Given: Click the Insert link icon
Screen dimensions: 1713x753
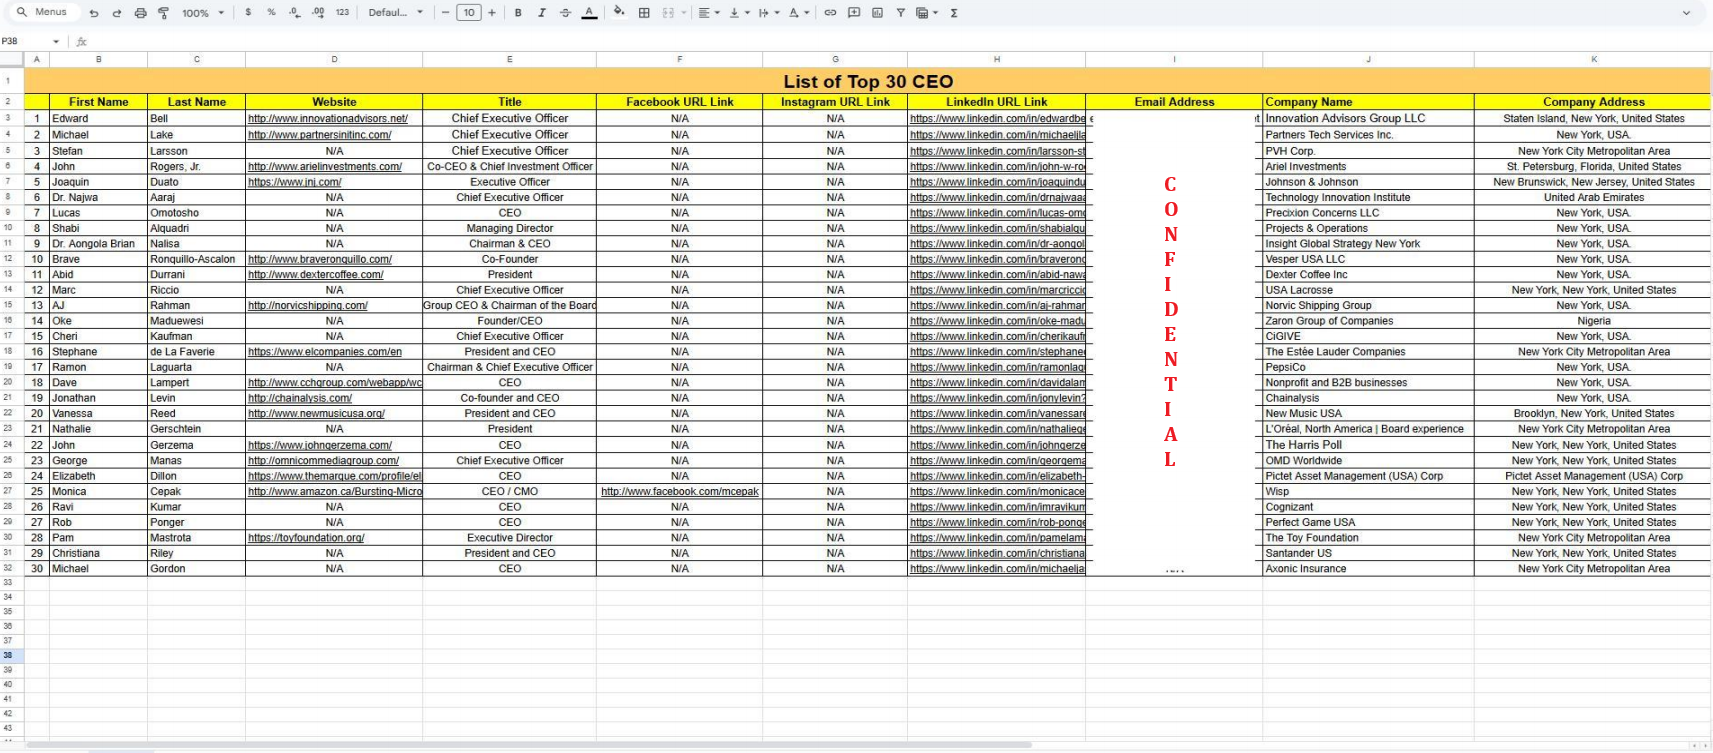Looking at the screenshot, I should pyautogui.click(x=830, y=13).
